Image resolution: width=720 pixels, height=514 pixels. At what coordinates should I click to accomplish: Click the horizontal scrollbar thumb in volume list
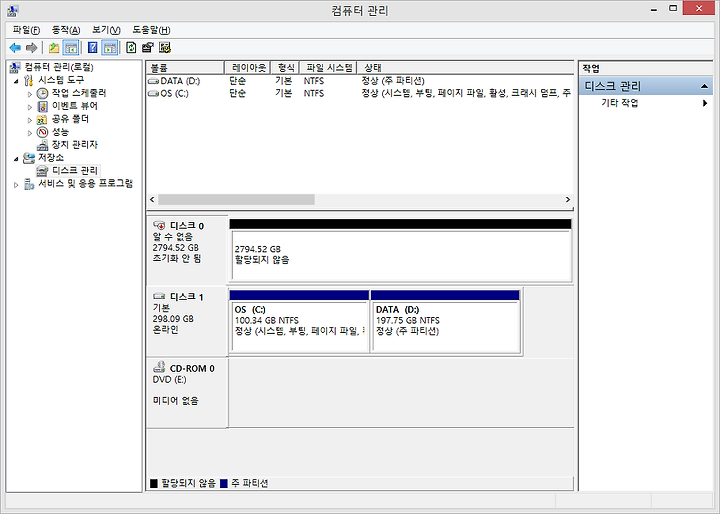click(x=236, y=199)
